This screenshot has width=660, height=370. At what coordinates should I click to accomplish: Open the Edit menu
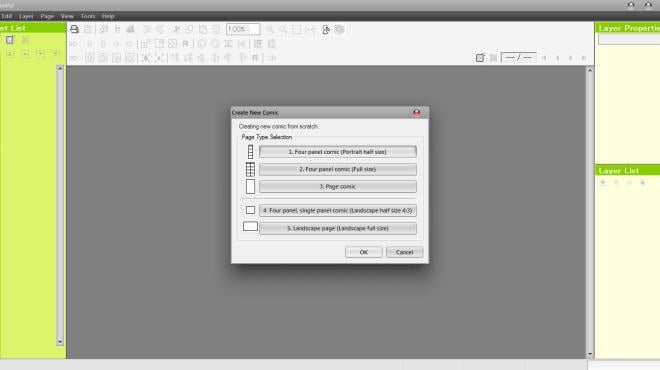7,16
